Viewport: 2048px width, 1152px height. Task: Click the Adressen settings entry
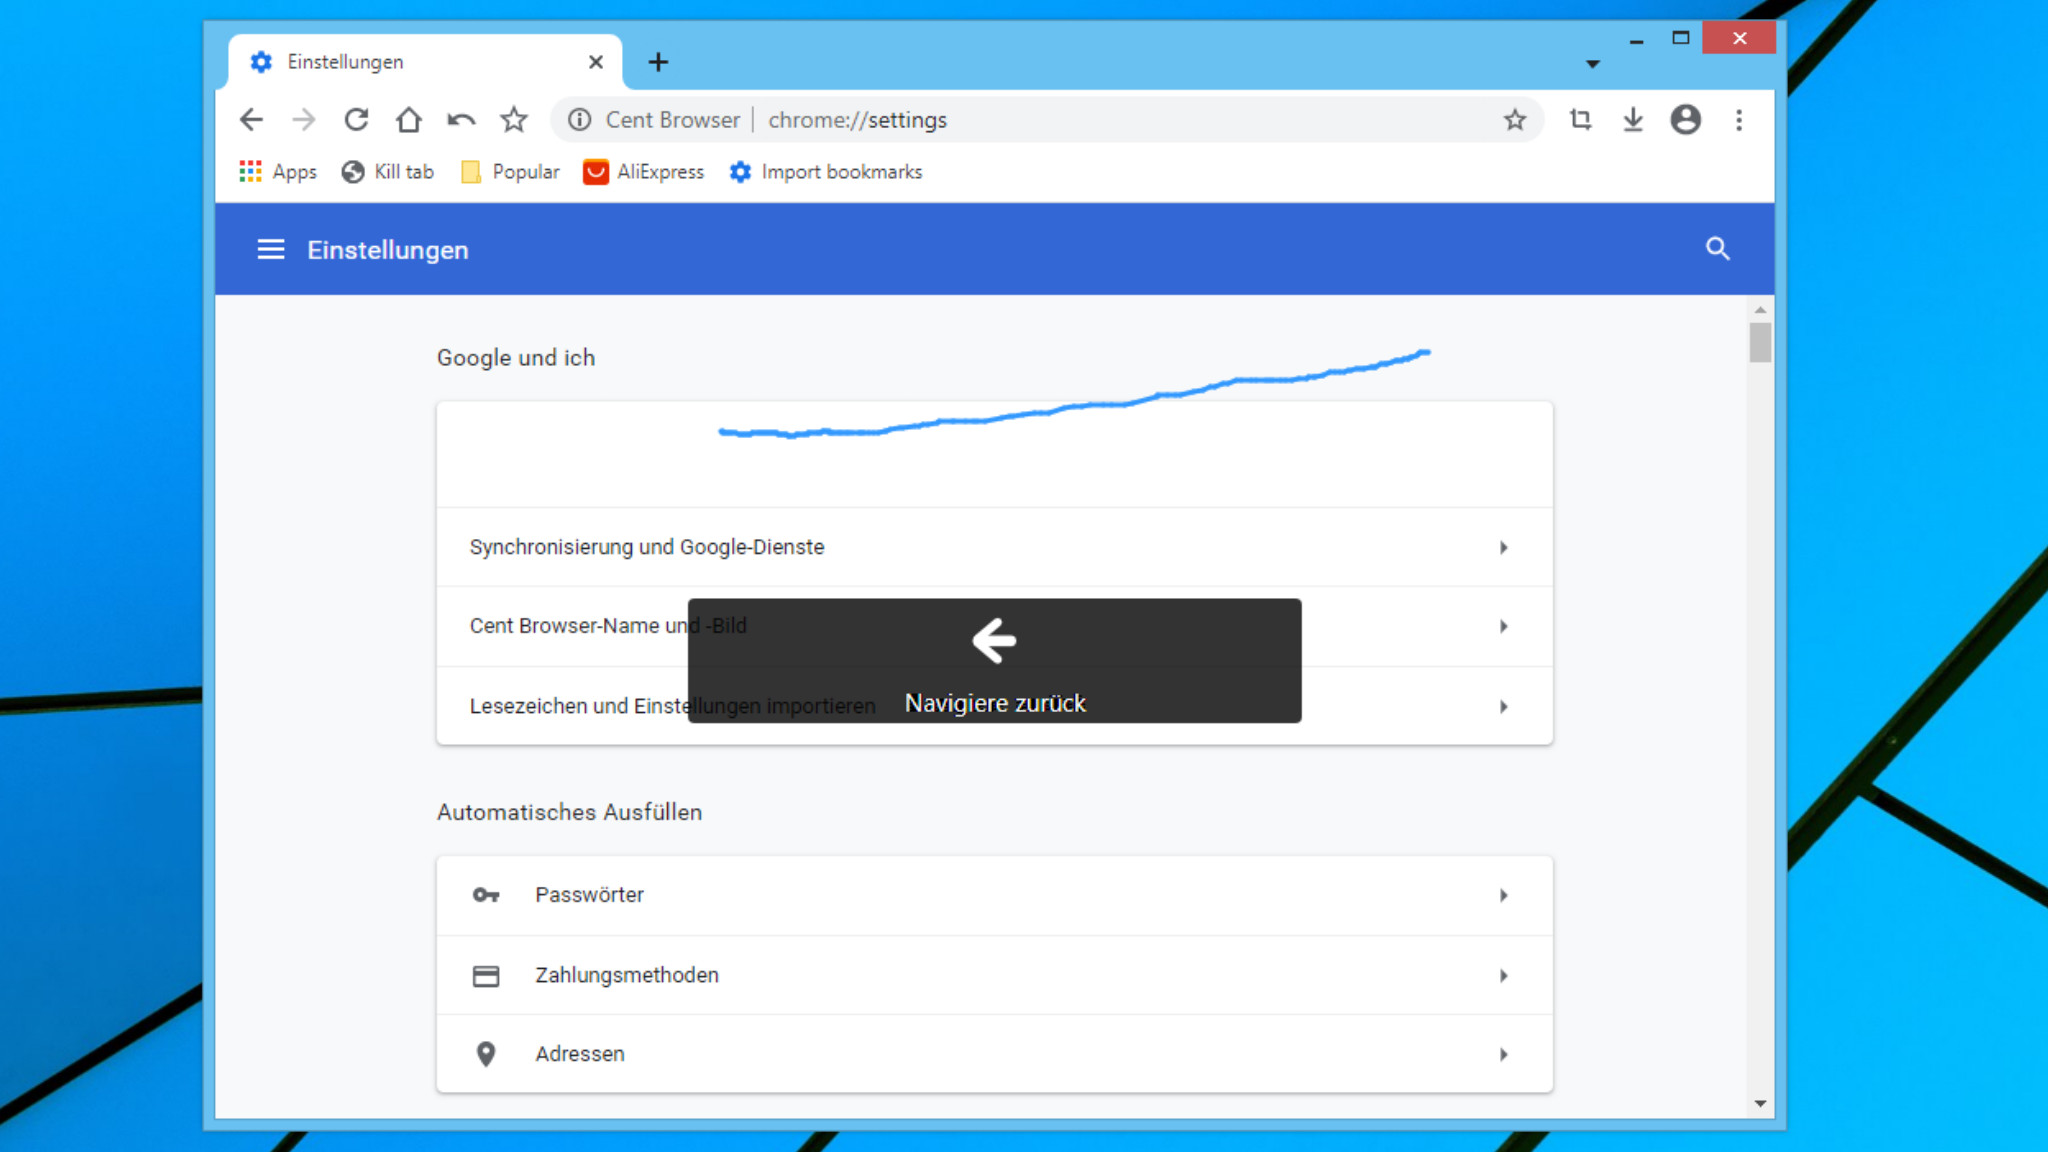point(994,1052)
